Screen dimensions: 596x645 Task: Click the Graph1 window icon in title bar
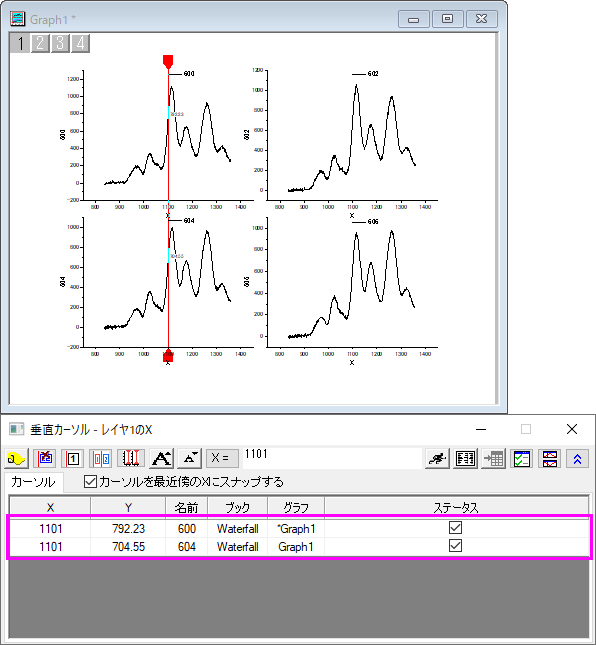tap(18, 19)
